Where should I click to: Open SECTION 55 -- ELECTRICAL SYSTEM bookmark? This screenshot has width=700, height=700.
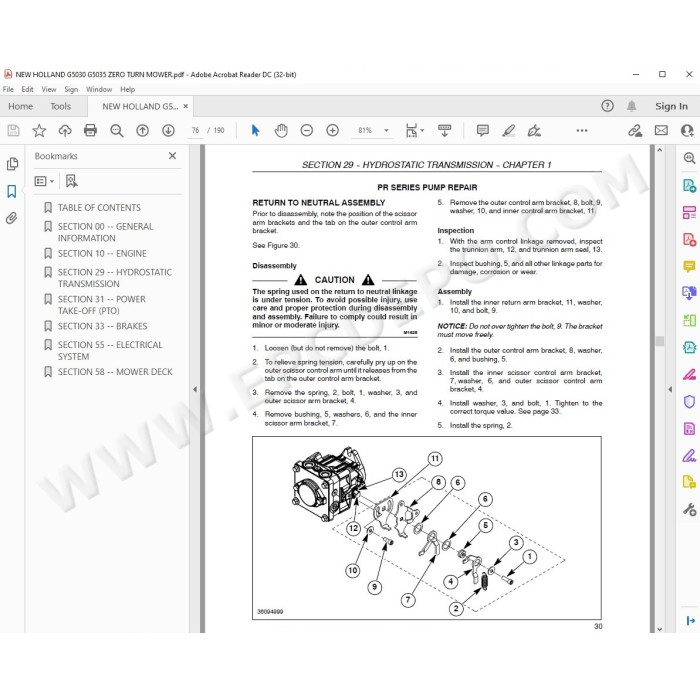[110, 350]
